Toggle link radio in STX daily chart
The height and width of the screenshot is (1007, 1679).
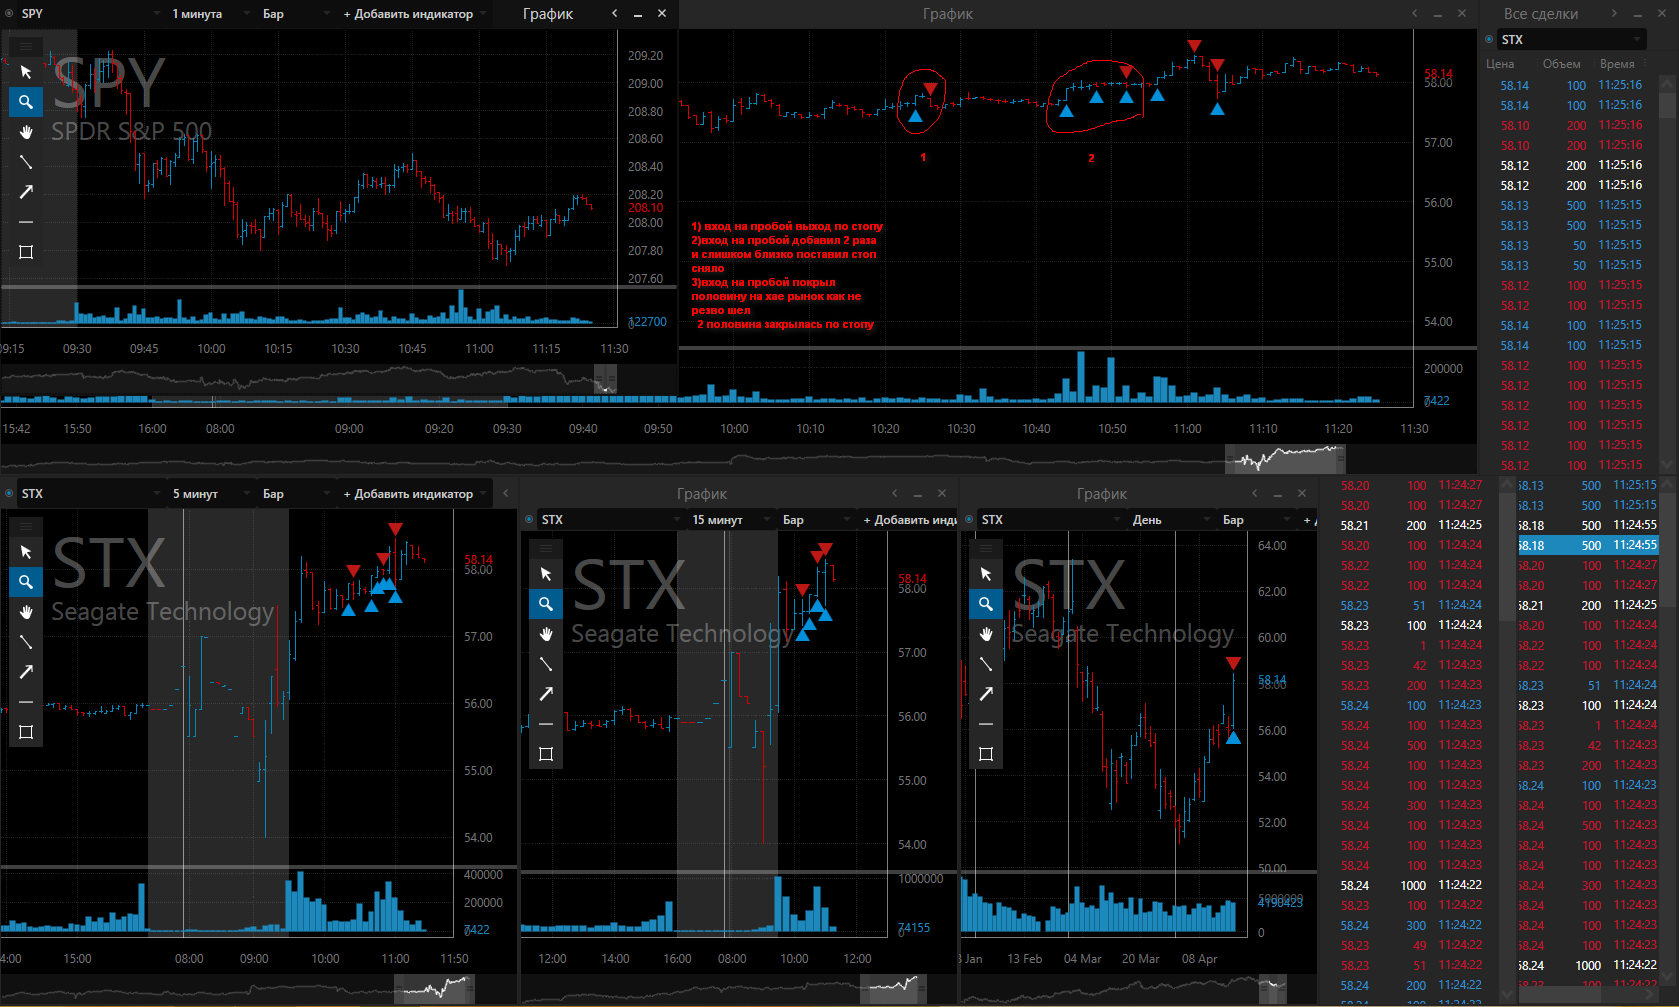coord(970,520)
